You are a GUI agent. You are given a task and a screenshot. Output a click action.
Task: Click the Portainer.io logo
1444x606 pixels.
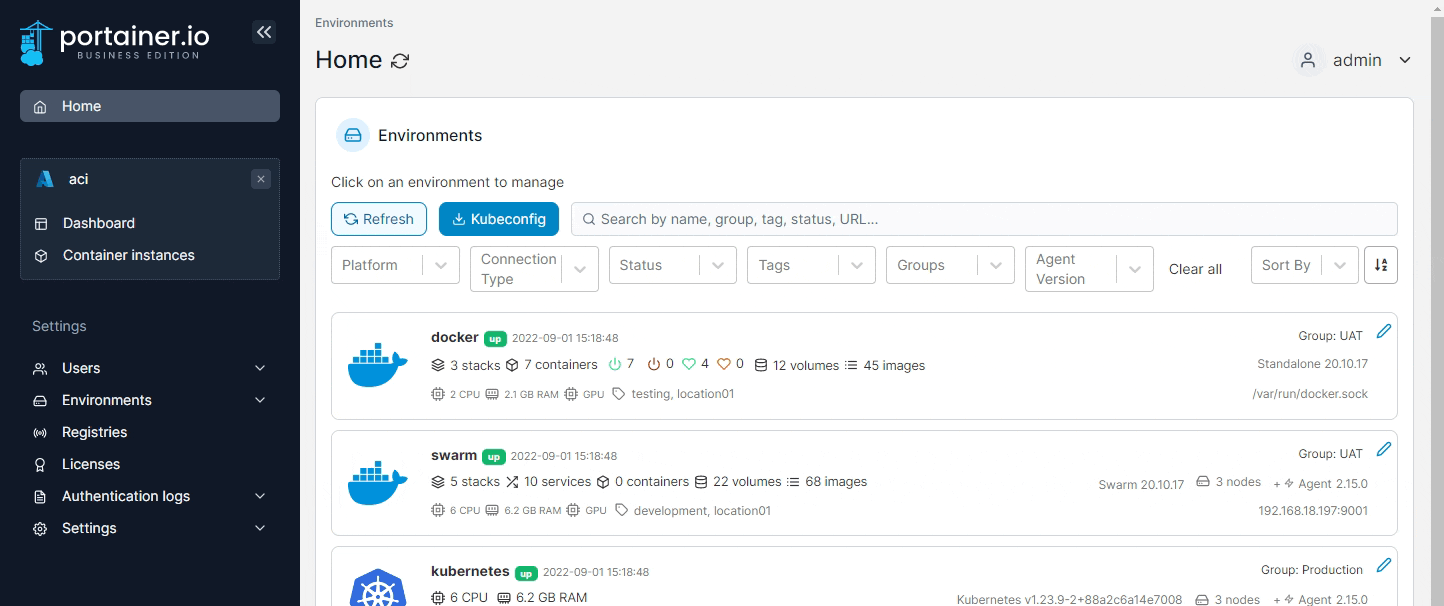[115, 43]
